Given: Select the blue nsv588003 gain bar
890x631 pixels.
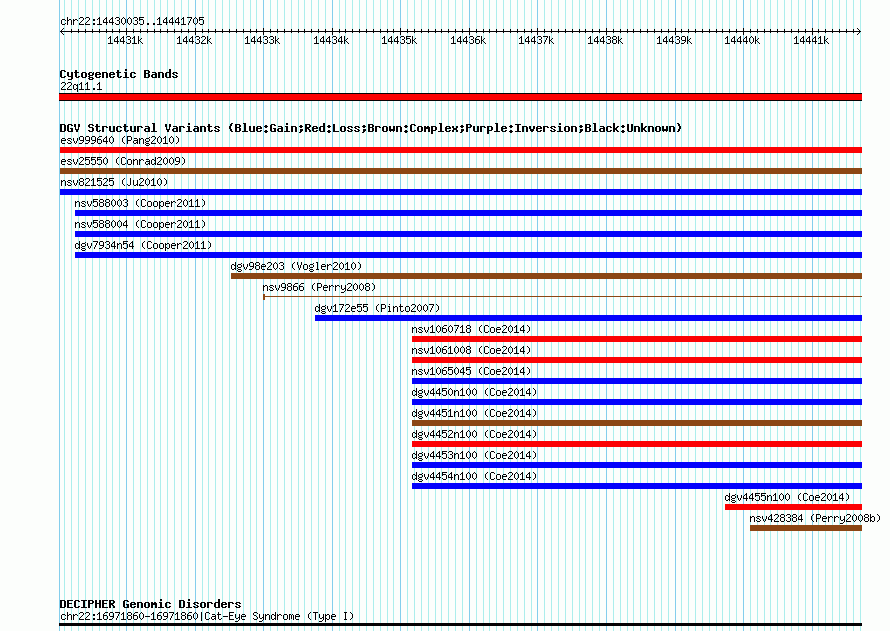Looking at the screenshot, I should pos(468,213).
